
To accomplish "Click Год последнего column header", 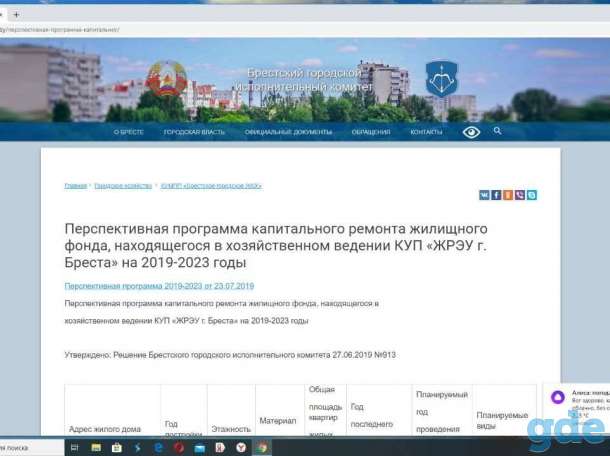I will pyautogui.click(x=372, y=415).
